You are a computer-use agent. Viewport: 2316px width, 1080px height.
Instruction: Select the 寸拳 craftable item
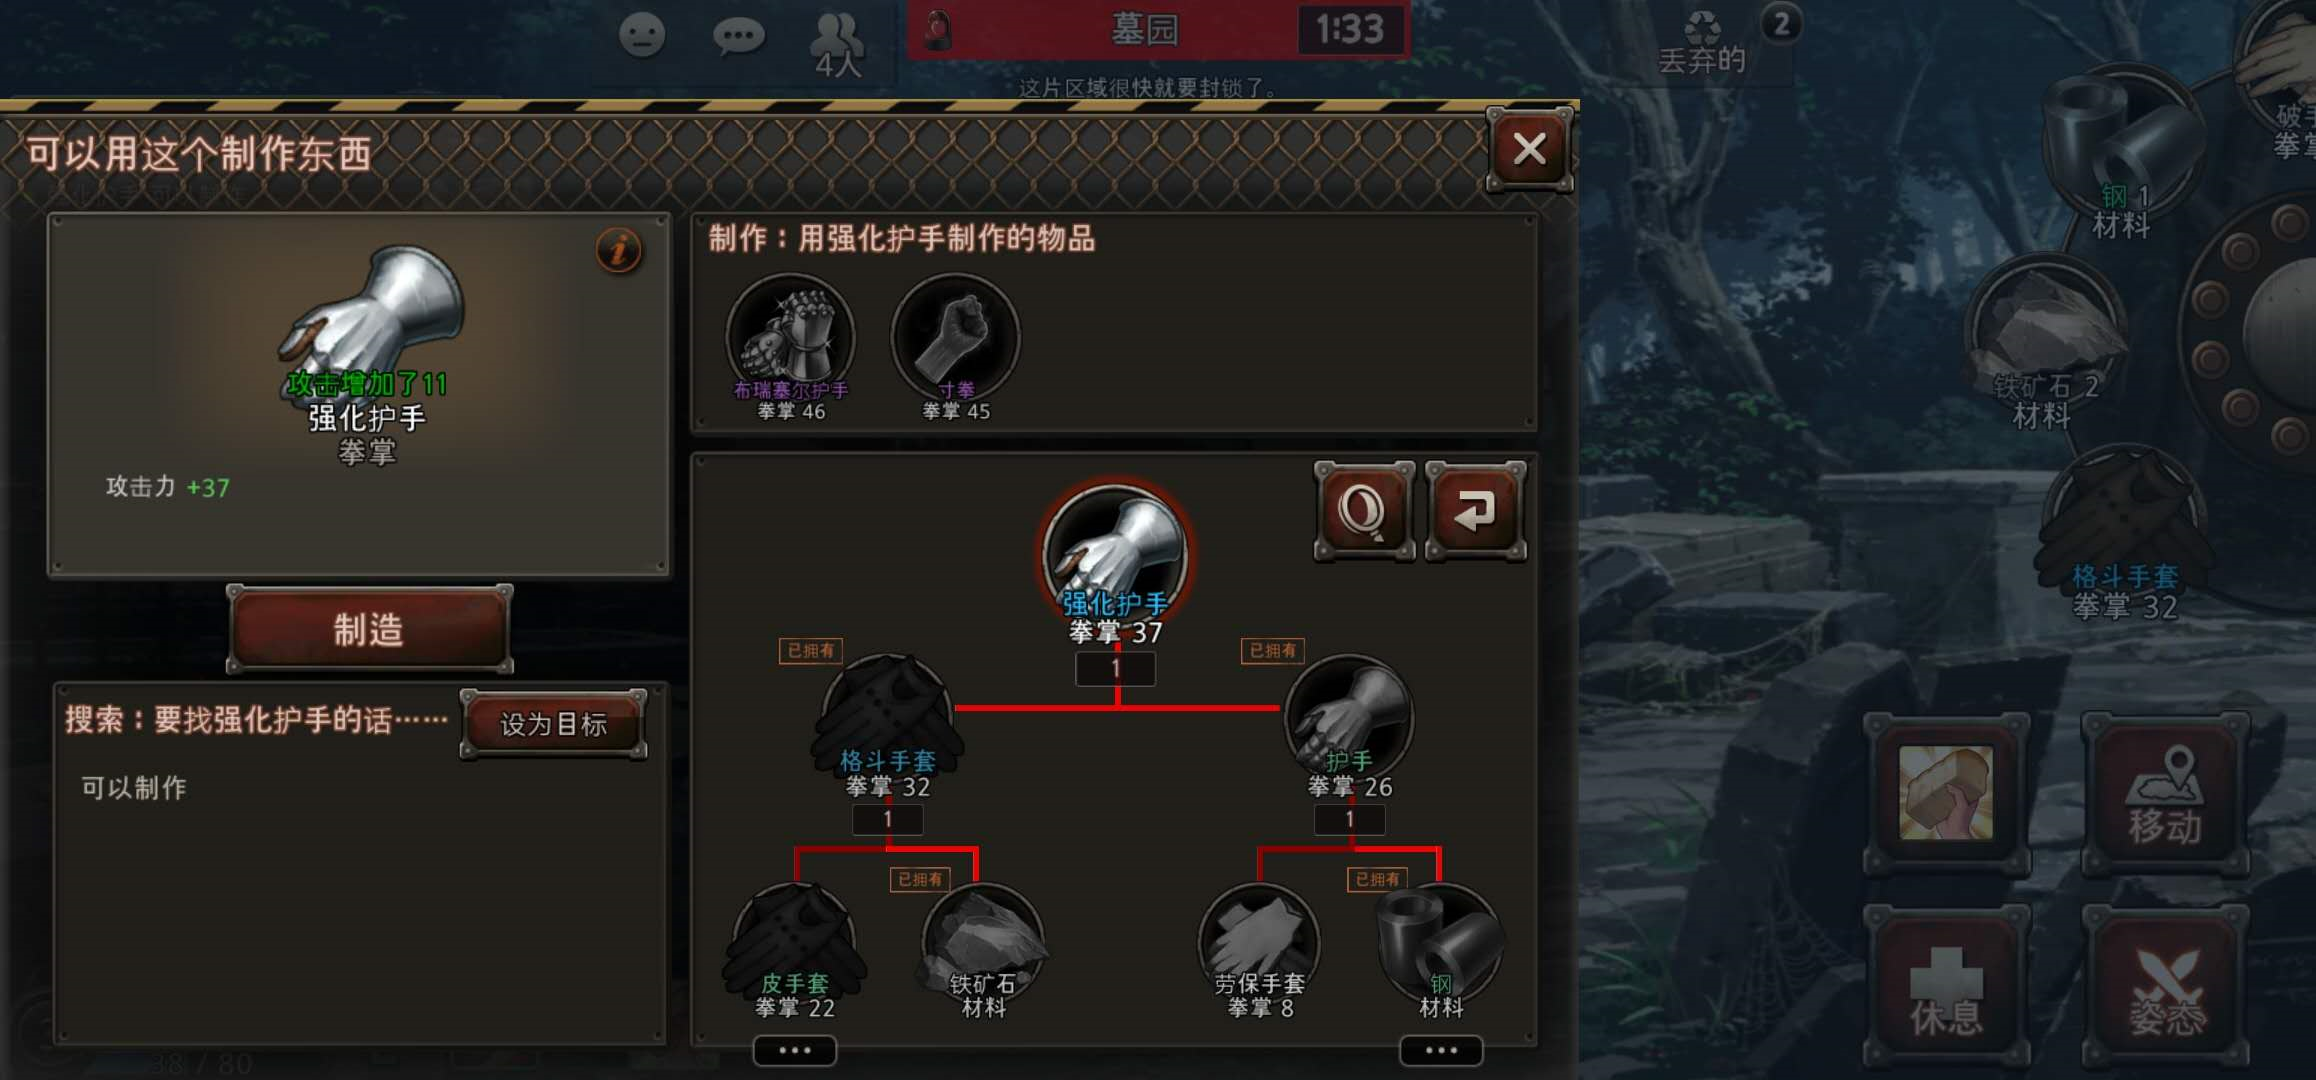point(956,338)
